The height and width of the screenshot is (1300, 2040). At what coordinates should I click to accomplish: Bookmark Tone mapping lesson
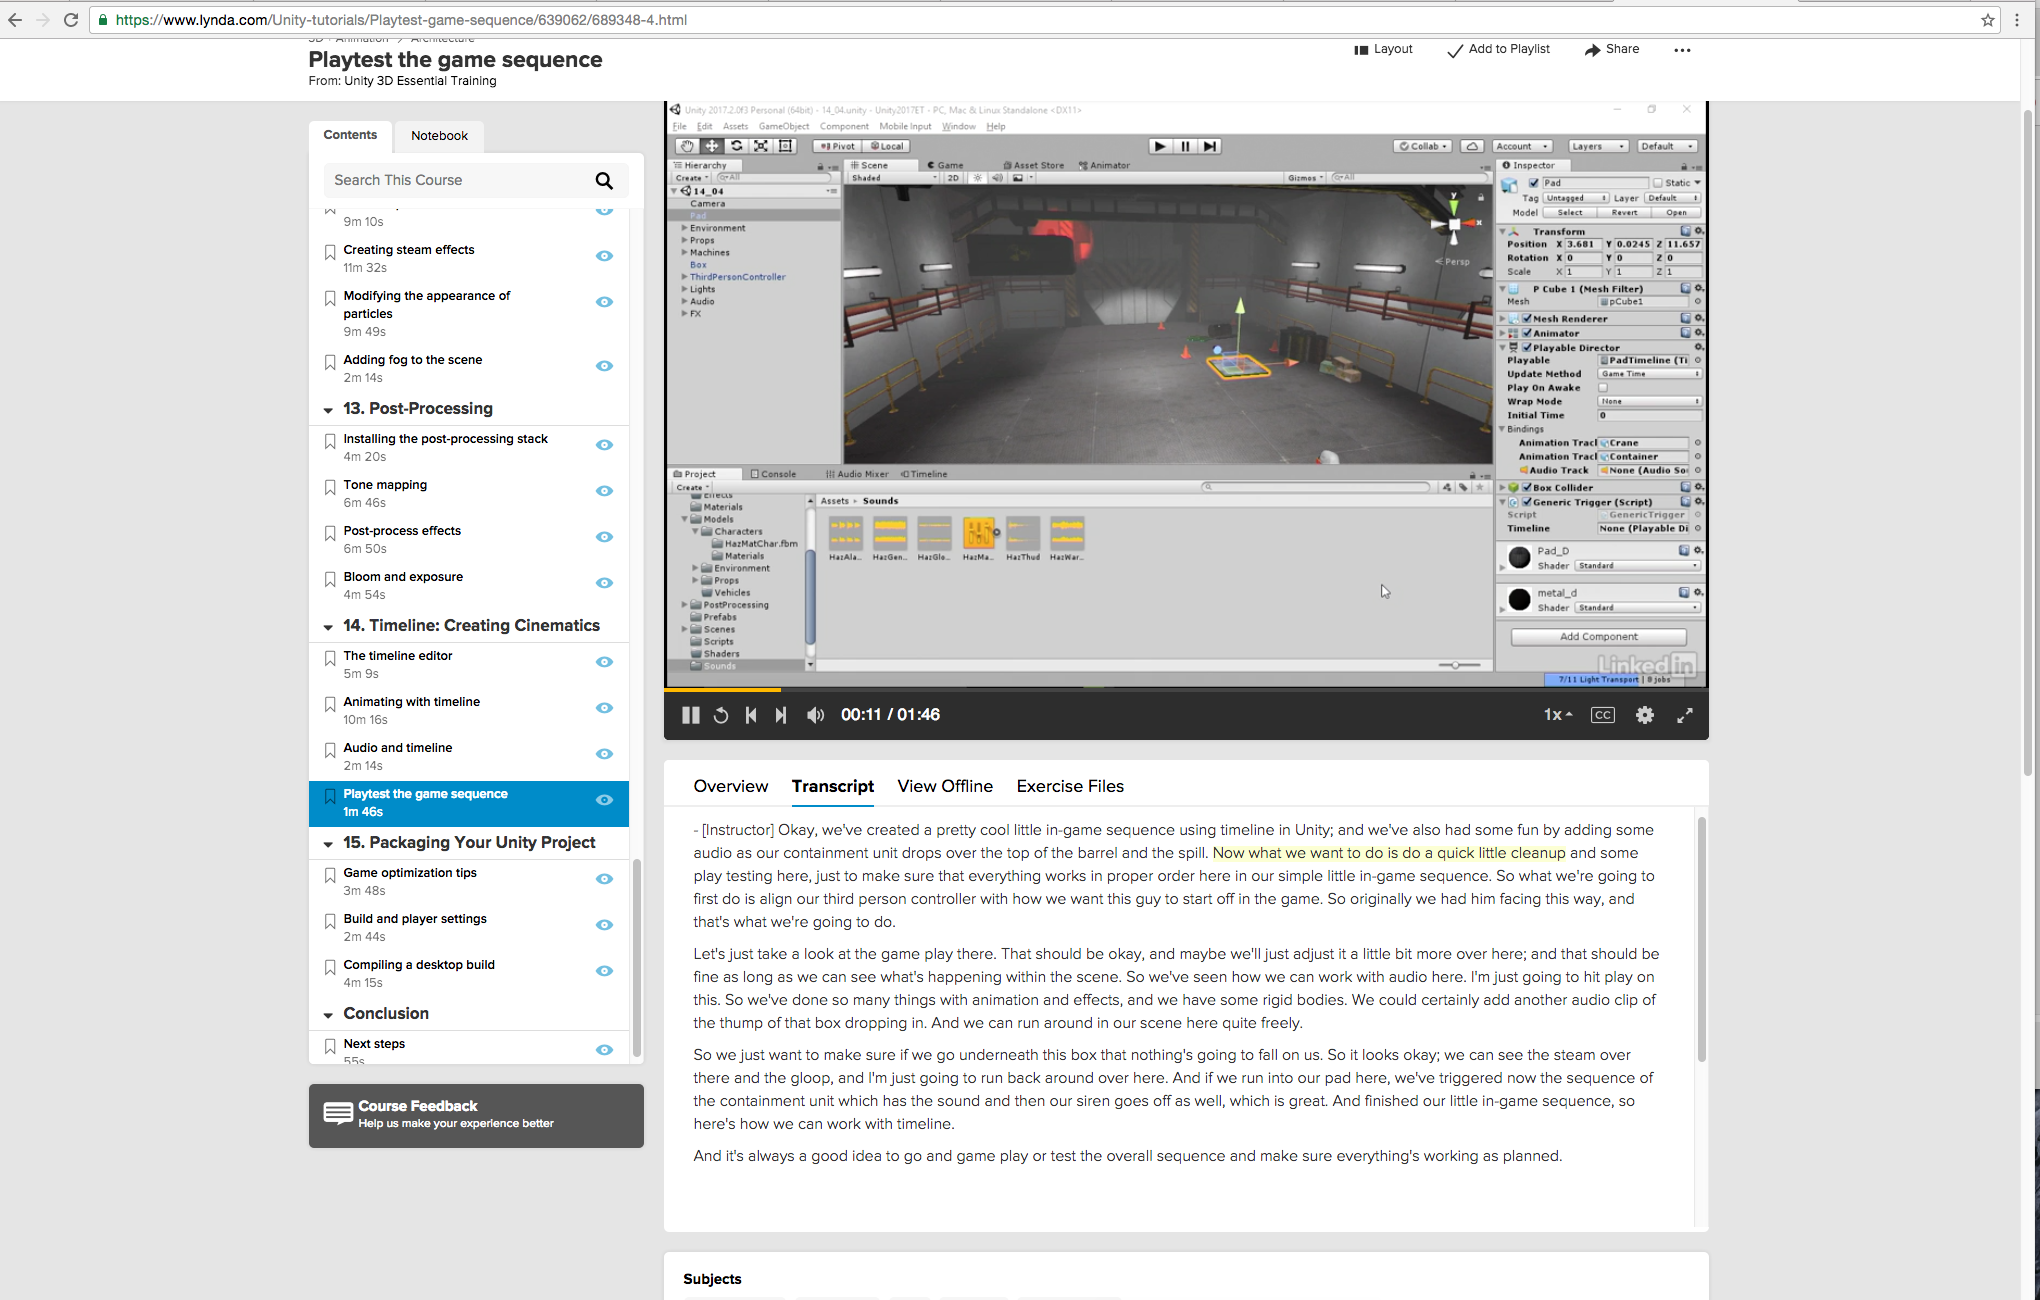pyautogui.click(x=330, y=487)
